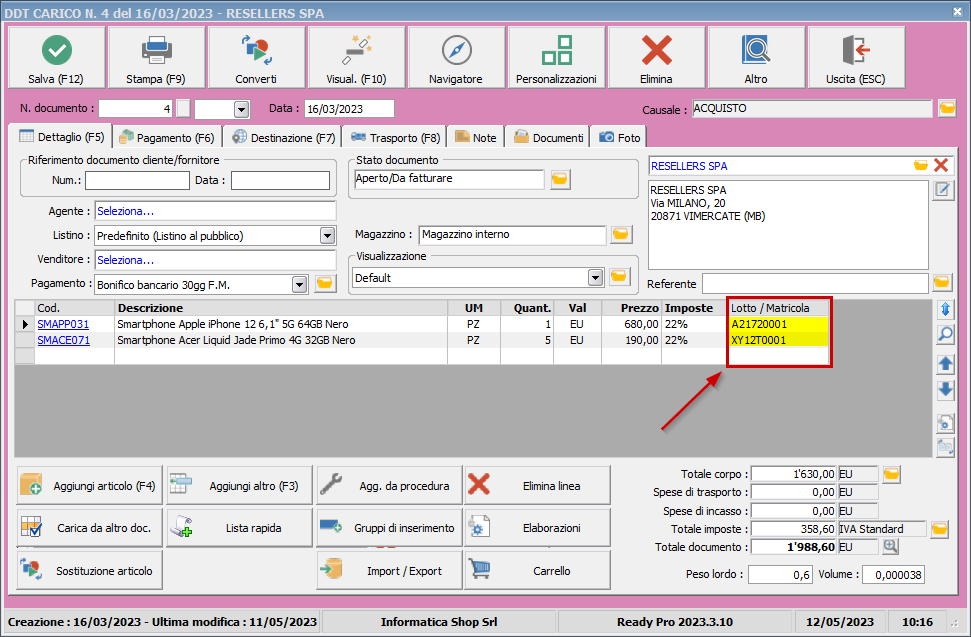Click the Peso lordo value field

coord(780,574)
